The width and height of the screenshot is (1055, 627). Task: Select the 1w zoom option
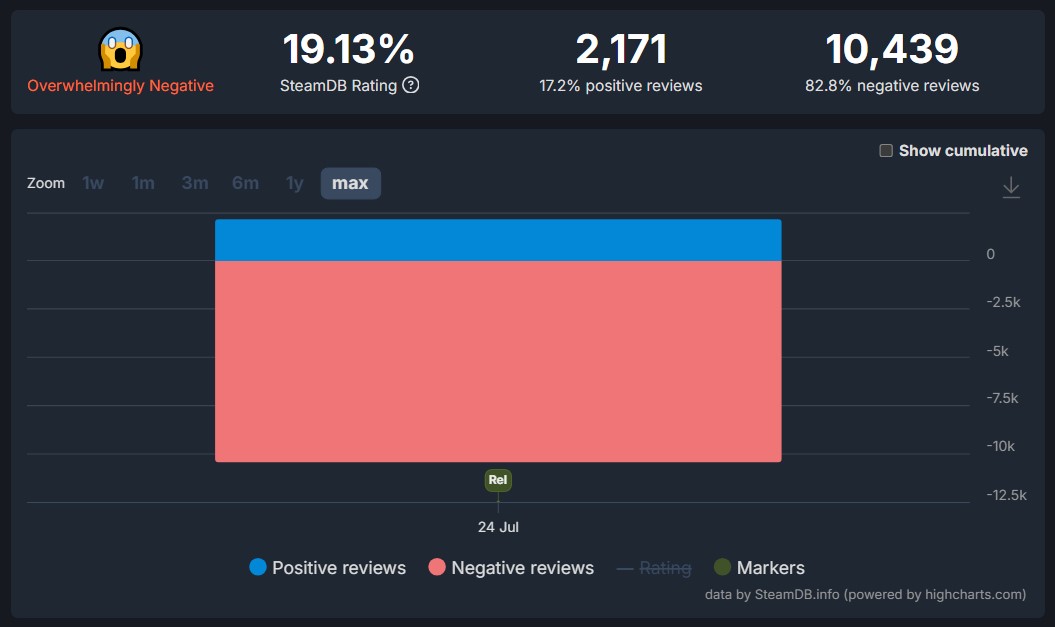[x=93, y=183]
